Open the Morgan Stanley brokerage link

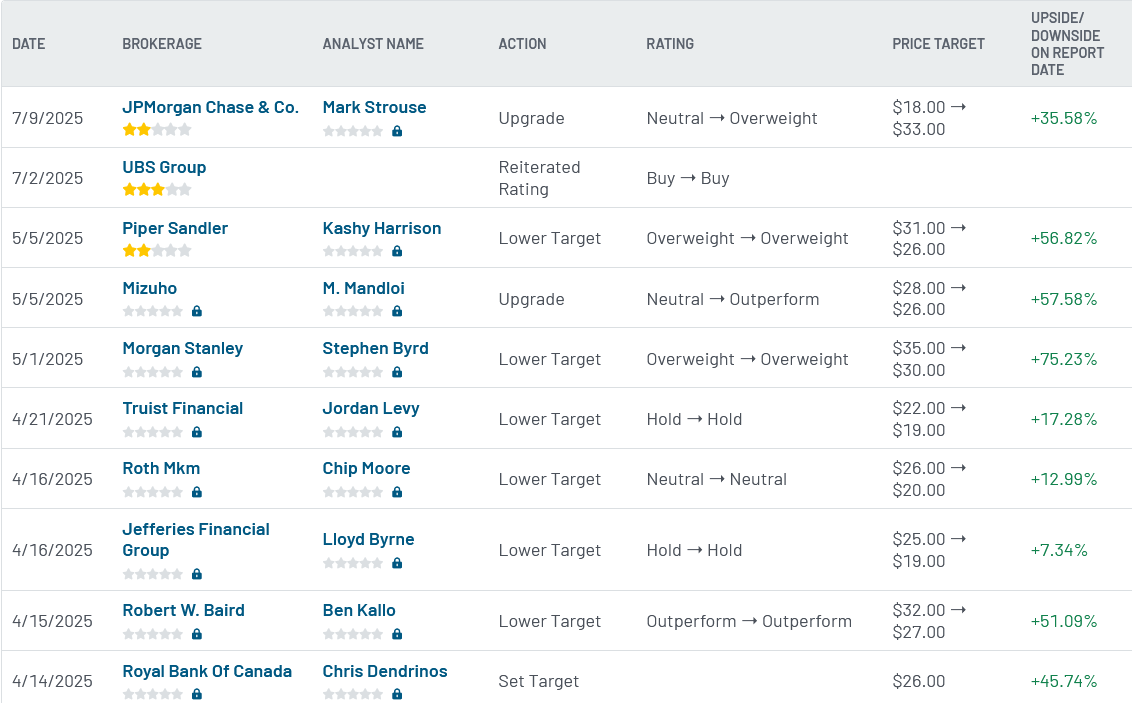pyautogui.click(x=183, y=349)
